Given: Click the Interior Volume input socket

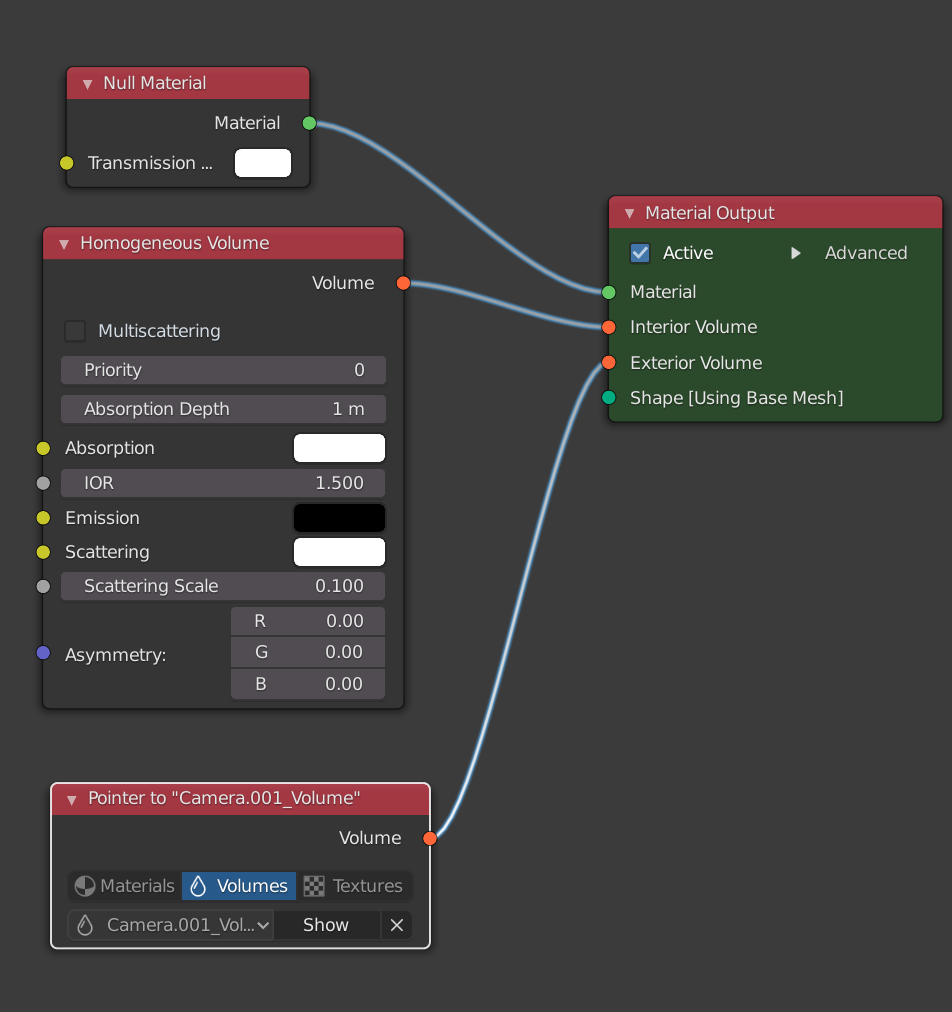Looking at the screenshot, I should pyautogui.click(x=608, y=327).
